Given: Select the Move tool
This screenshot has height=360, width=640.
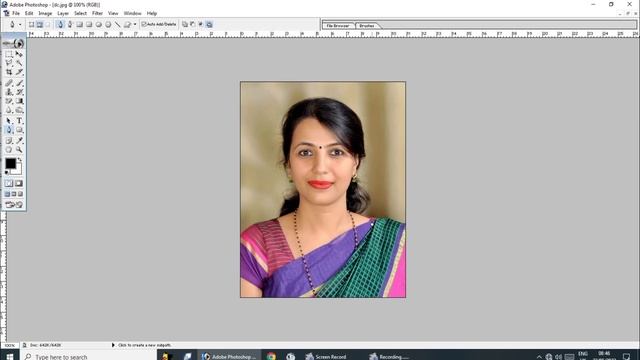Looking at the screenshot, I should point(19,54).
